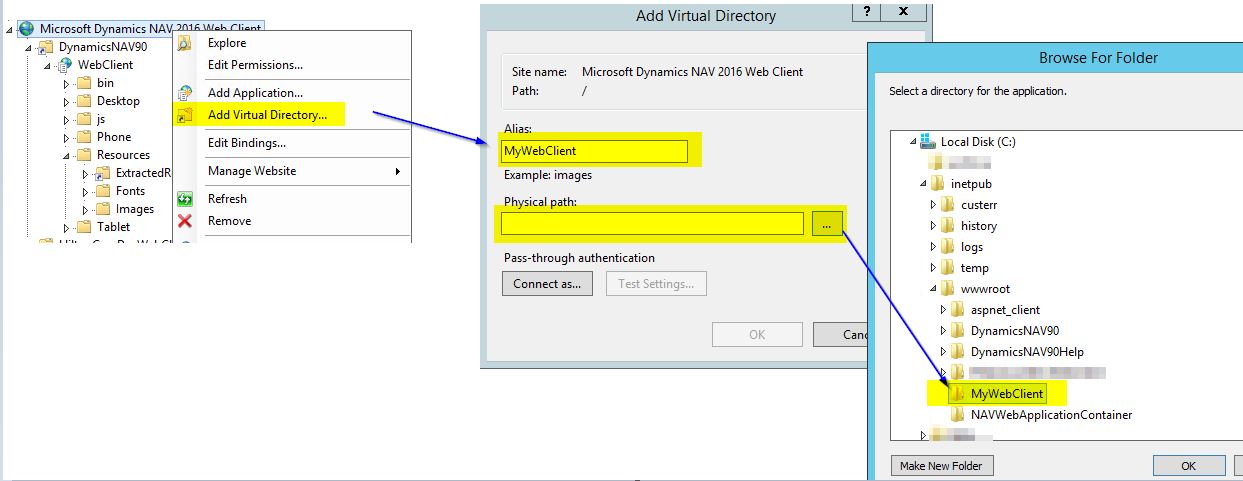The width and height of the screenshot is (1243, 481).
Task: Click the red Remove X icon
Action: pos(184,221)
